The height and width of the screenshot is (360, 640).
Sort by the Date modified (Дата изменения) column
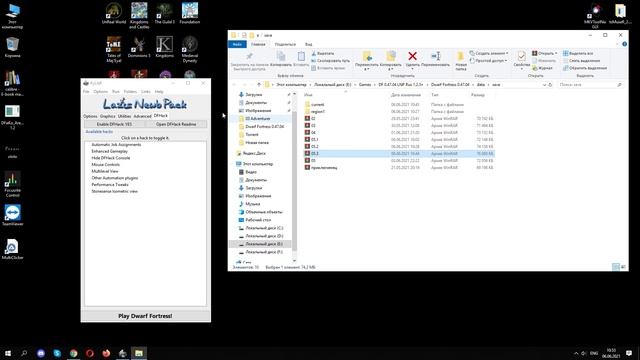pos(406,95)
